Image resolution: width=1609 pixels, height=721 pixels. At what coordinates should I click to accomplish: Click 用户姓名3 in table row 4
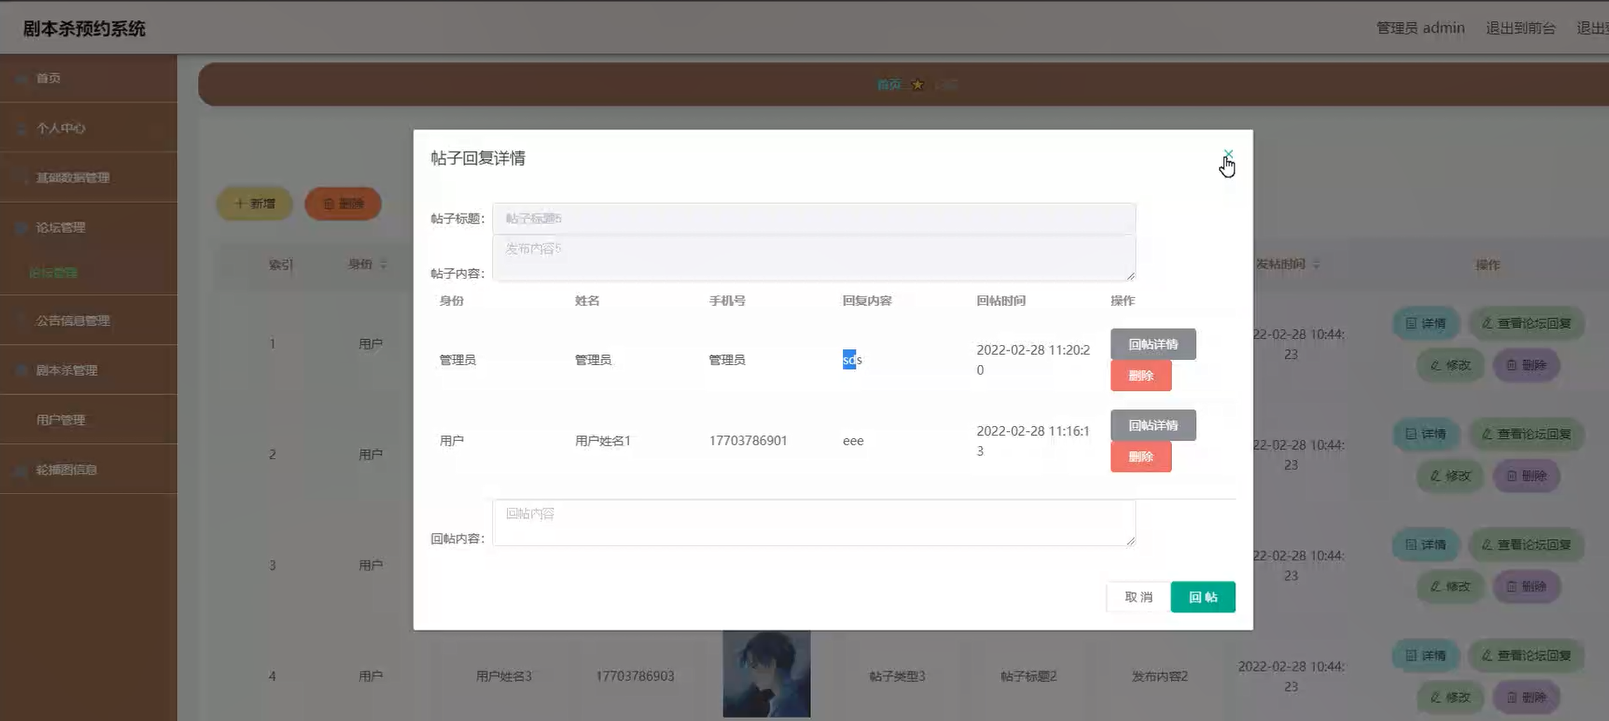[504, 677]
